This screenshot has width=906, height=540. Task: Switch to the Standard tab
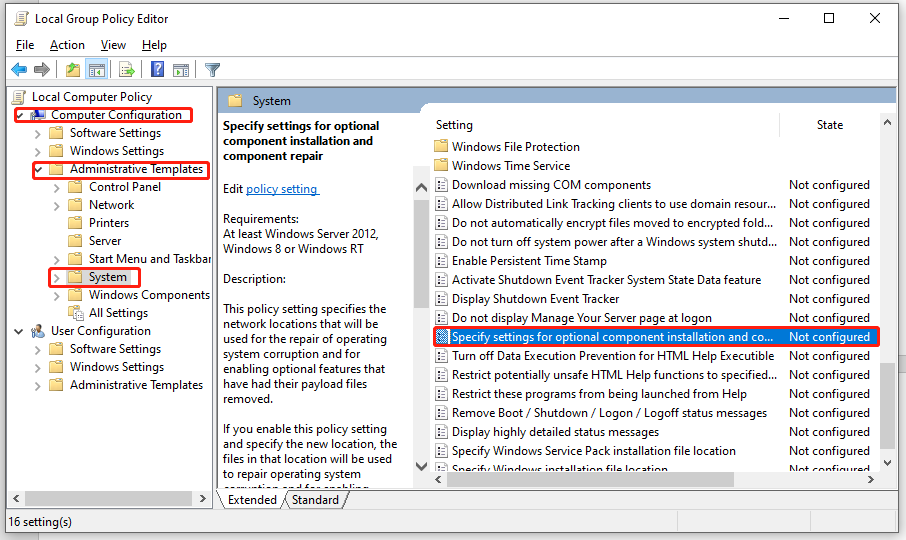coord(315,500)
